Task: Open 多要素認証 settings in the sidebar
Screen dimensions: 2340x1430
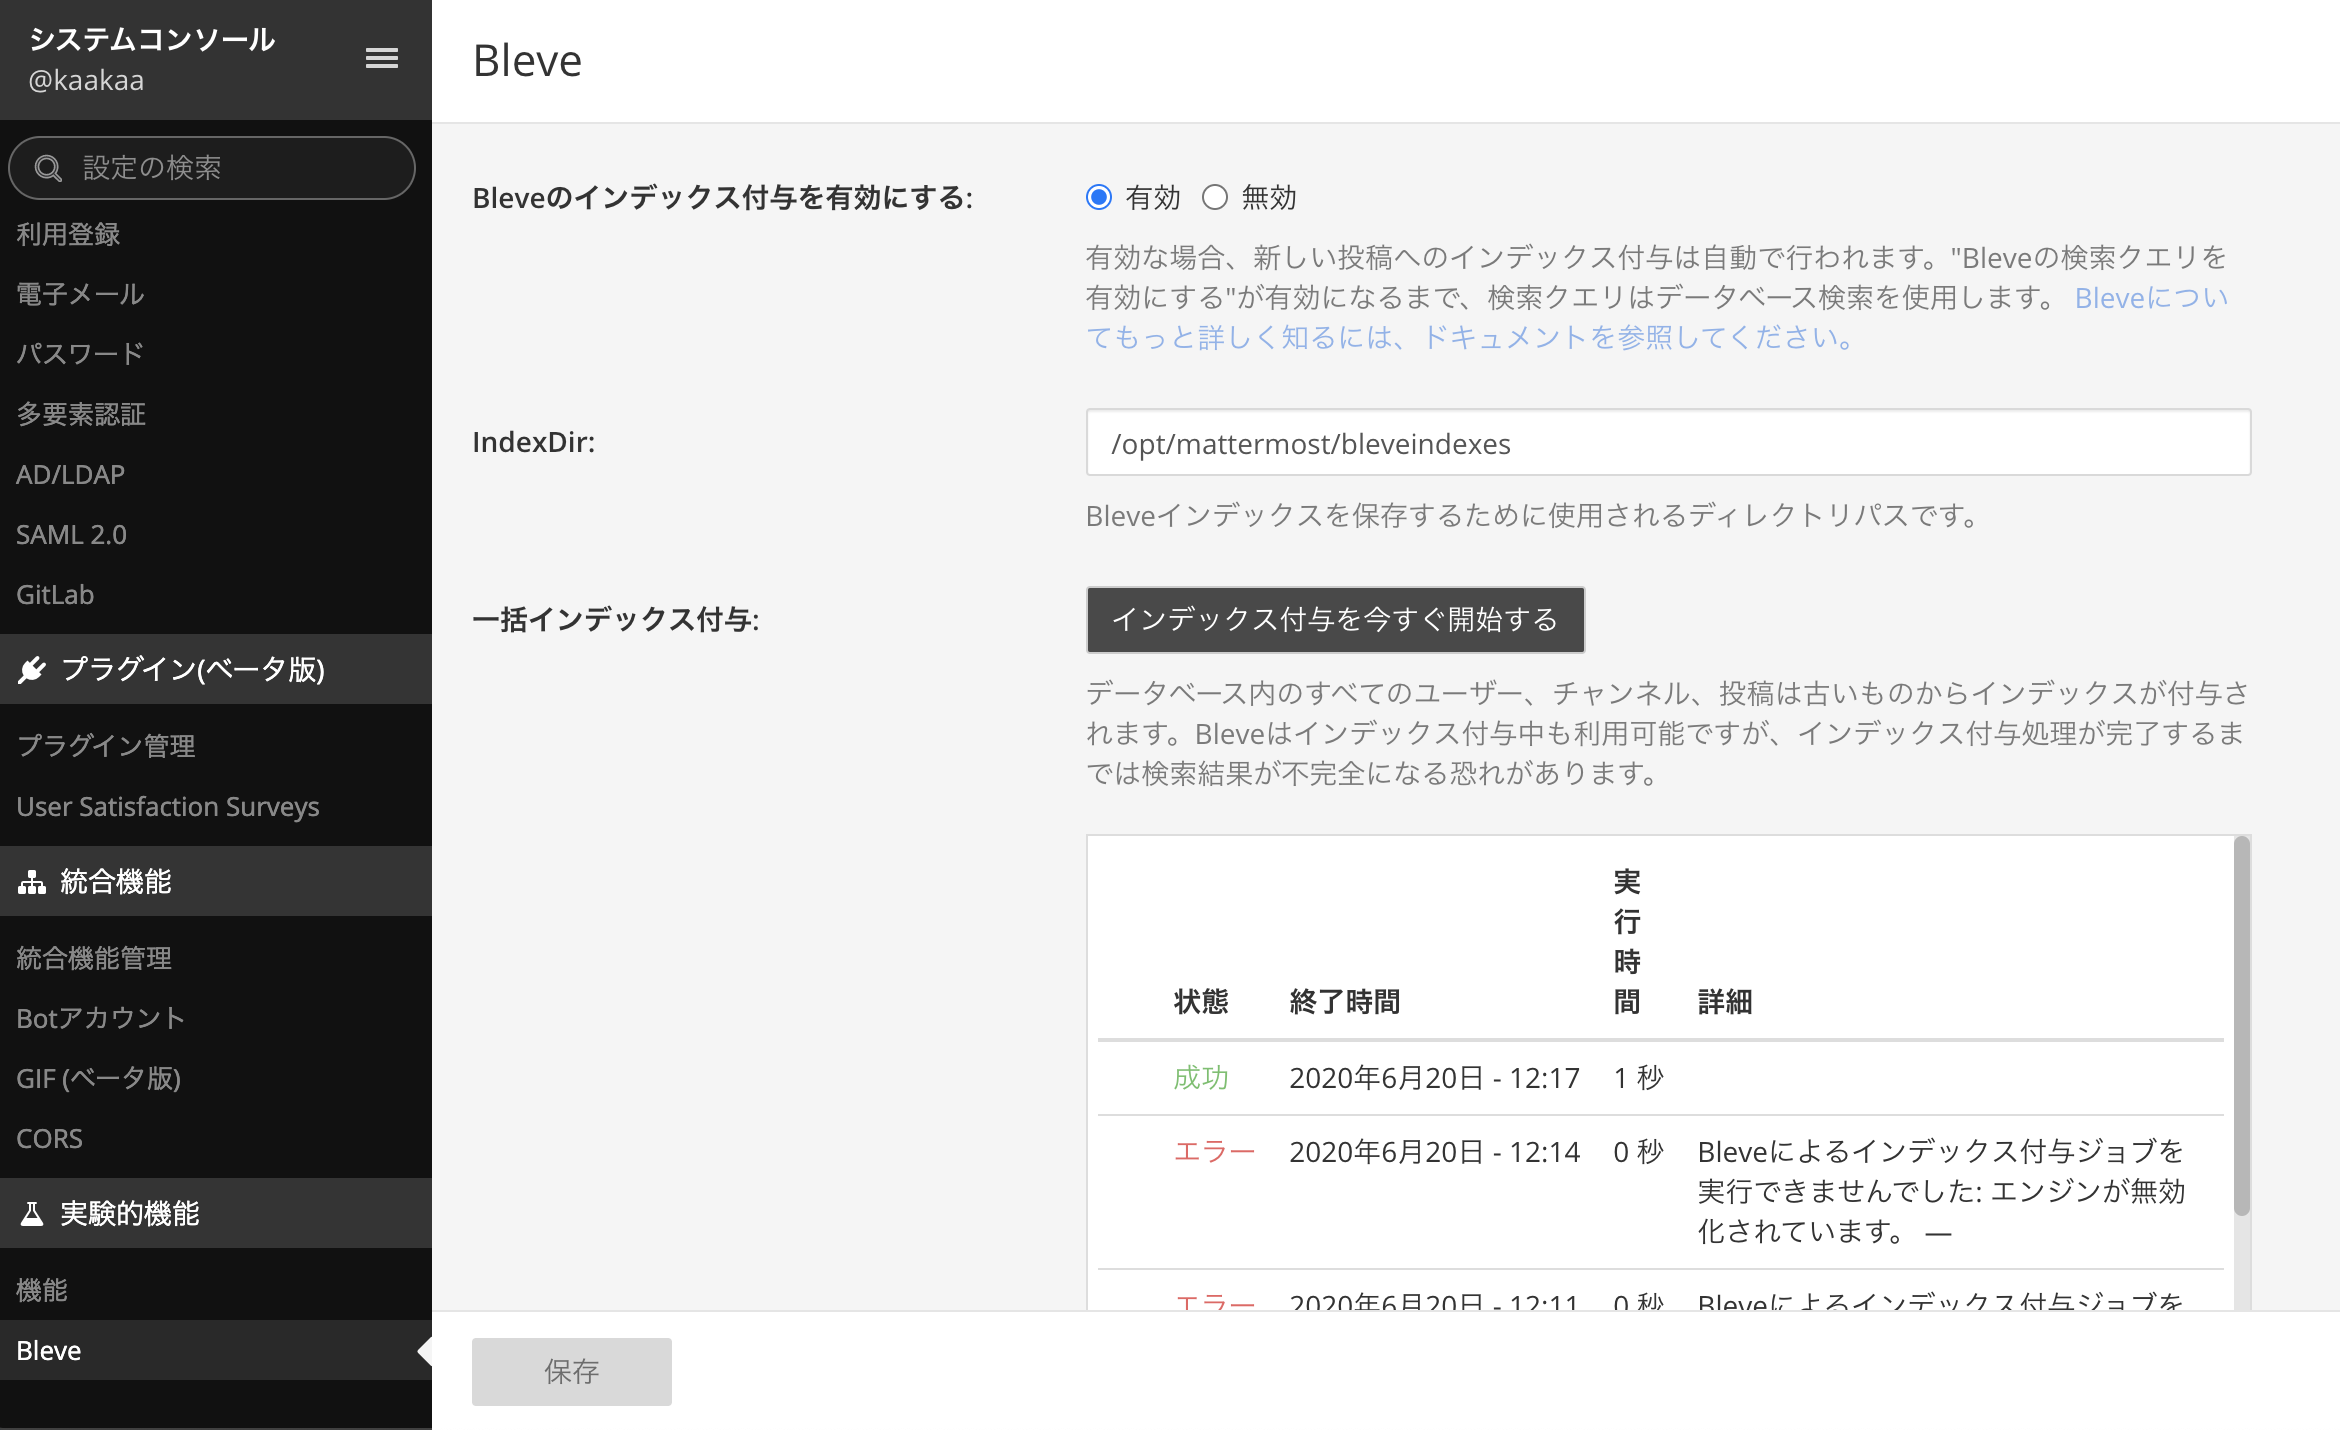Action: (x=81, y=414)
